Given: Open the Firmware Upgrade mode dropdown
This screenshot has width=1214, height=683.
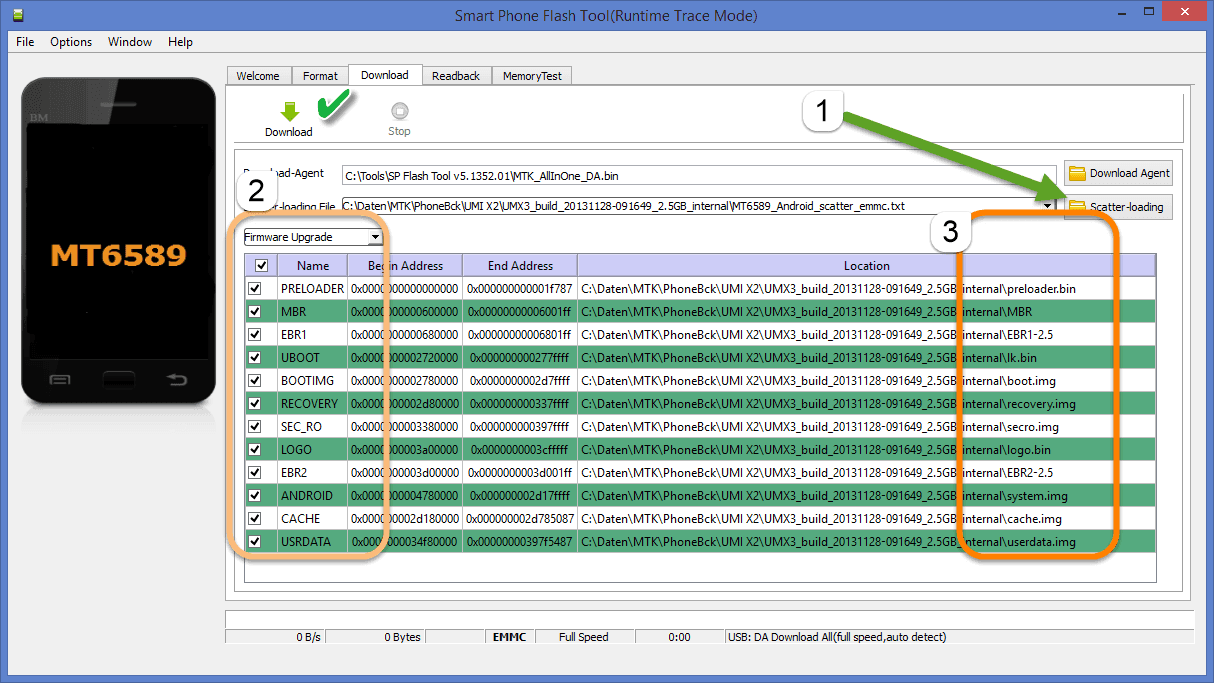Looking at the screenshot, I should pyautogui.click(x=313, y=237).
